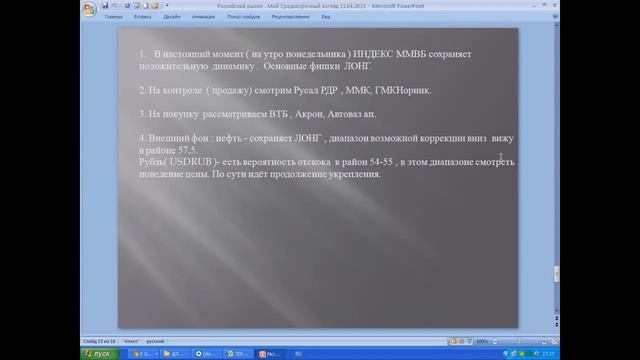Open the first grouped taskbar button
The height and width of the screenshot is (360, 640).
pyautogui.click(x=144, y=354)
